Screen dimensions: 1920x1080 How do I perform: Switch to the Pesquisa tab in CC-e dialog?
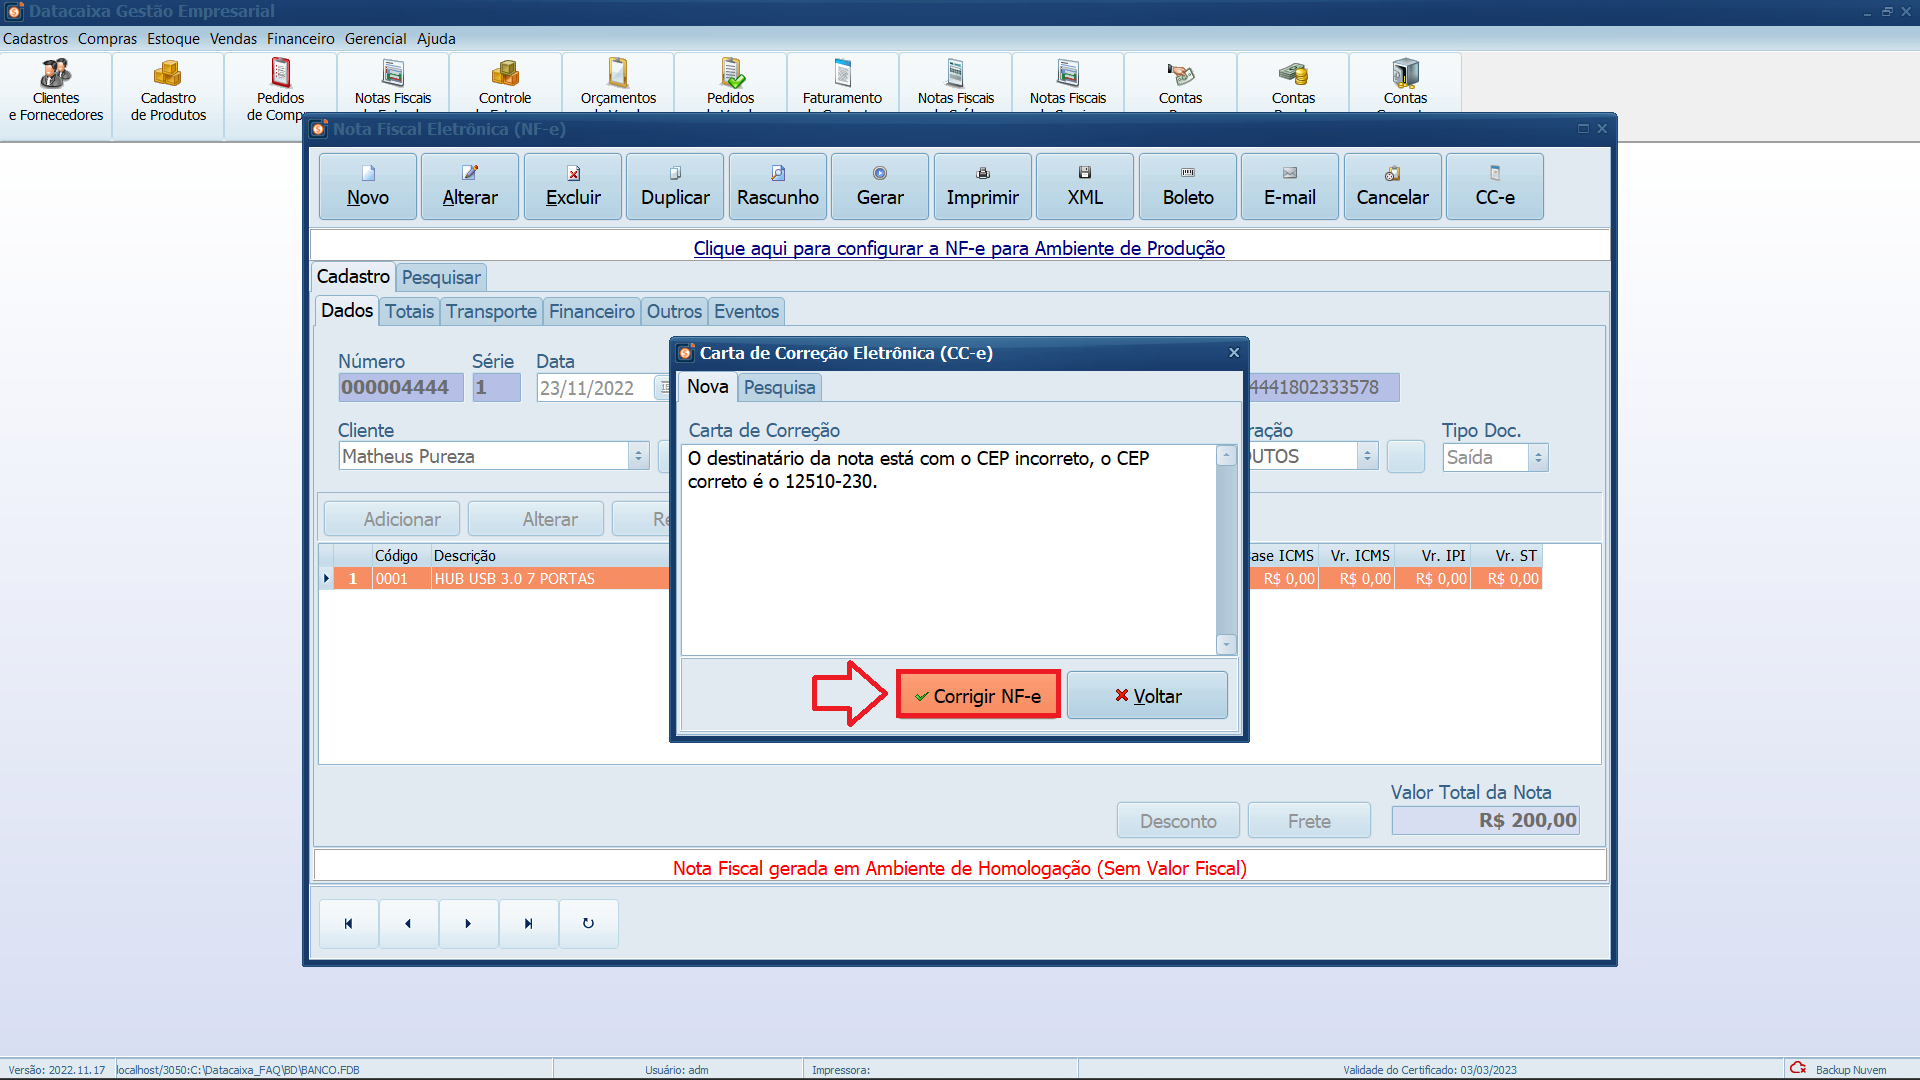pos(779,388)
